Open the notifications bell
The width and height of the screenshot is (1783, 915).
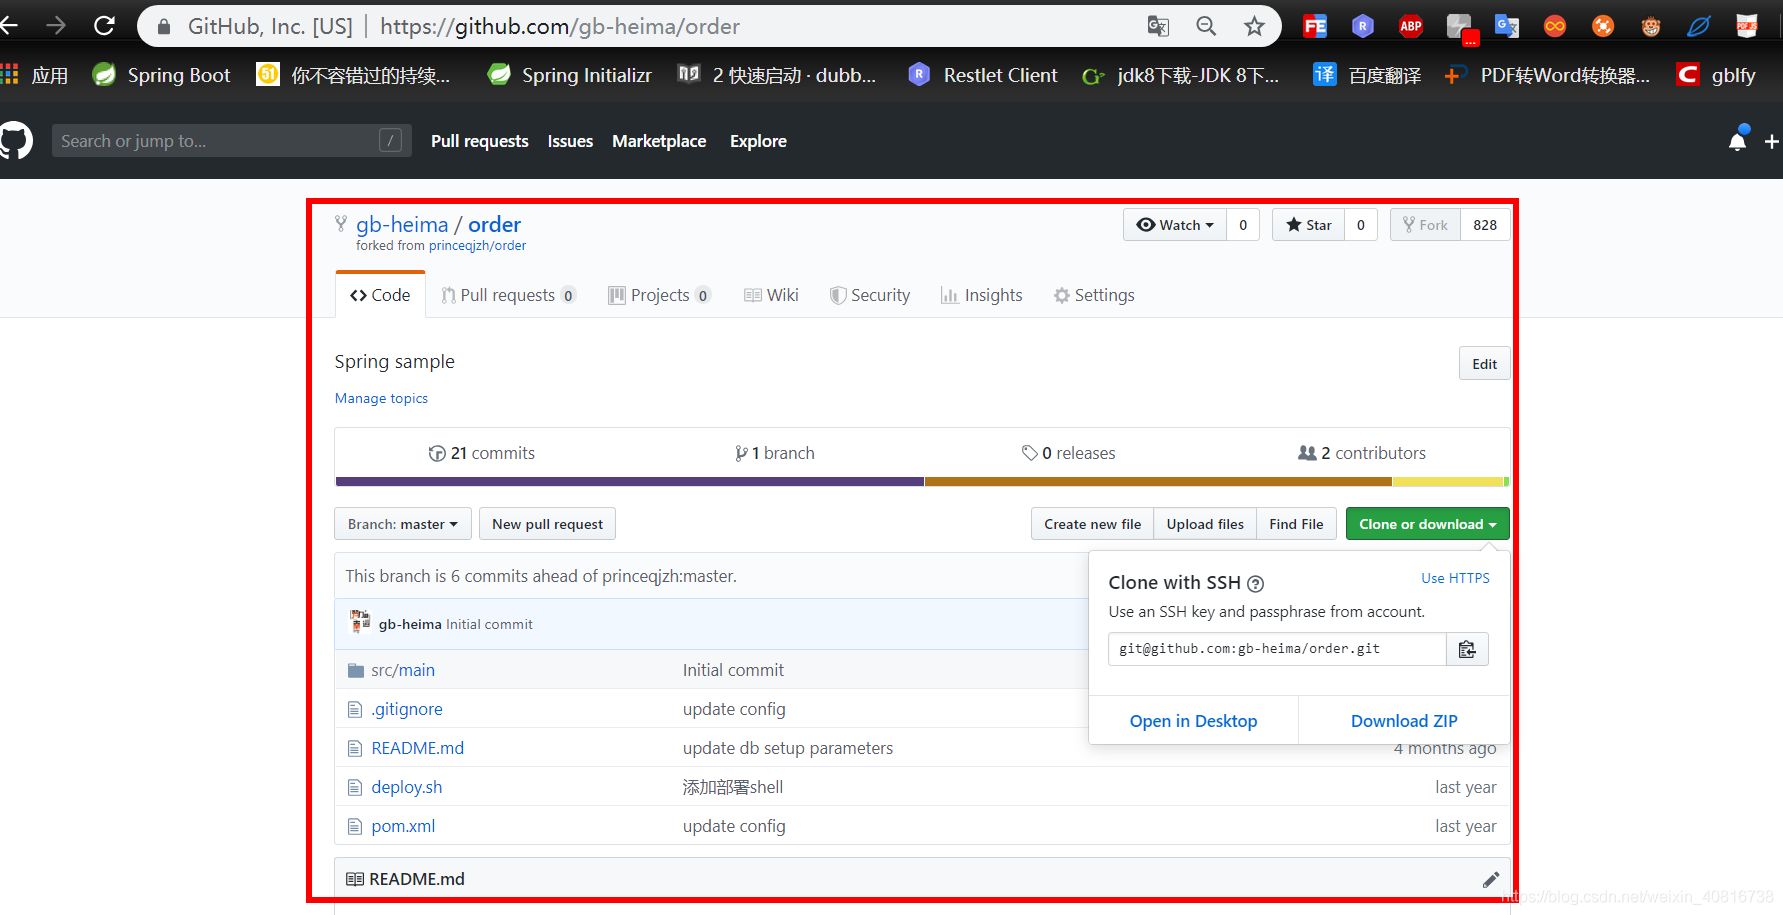coord(1738,140)
